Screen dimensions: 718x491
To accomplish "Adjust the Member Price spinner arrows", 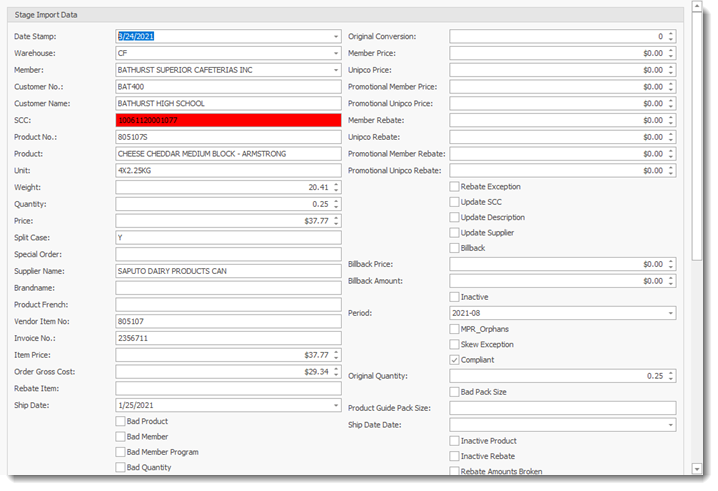I will pos(670,53).
